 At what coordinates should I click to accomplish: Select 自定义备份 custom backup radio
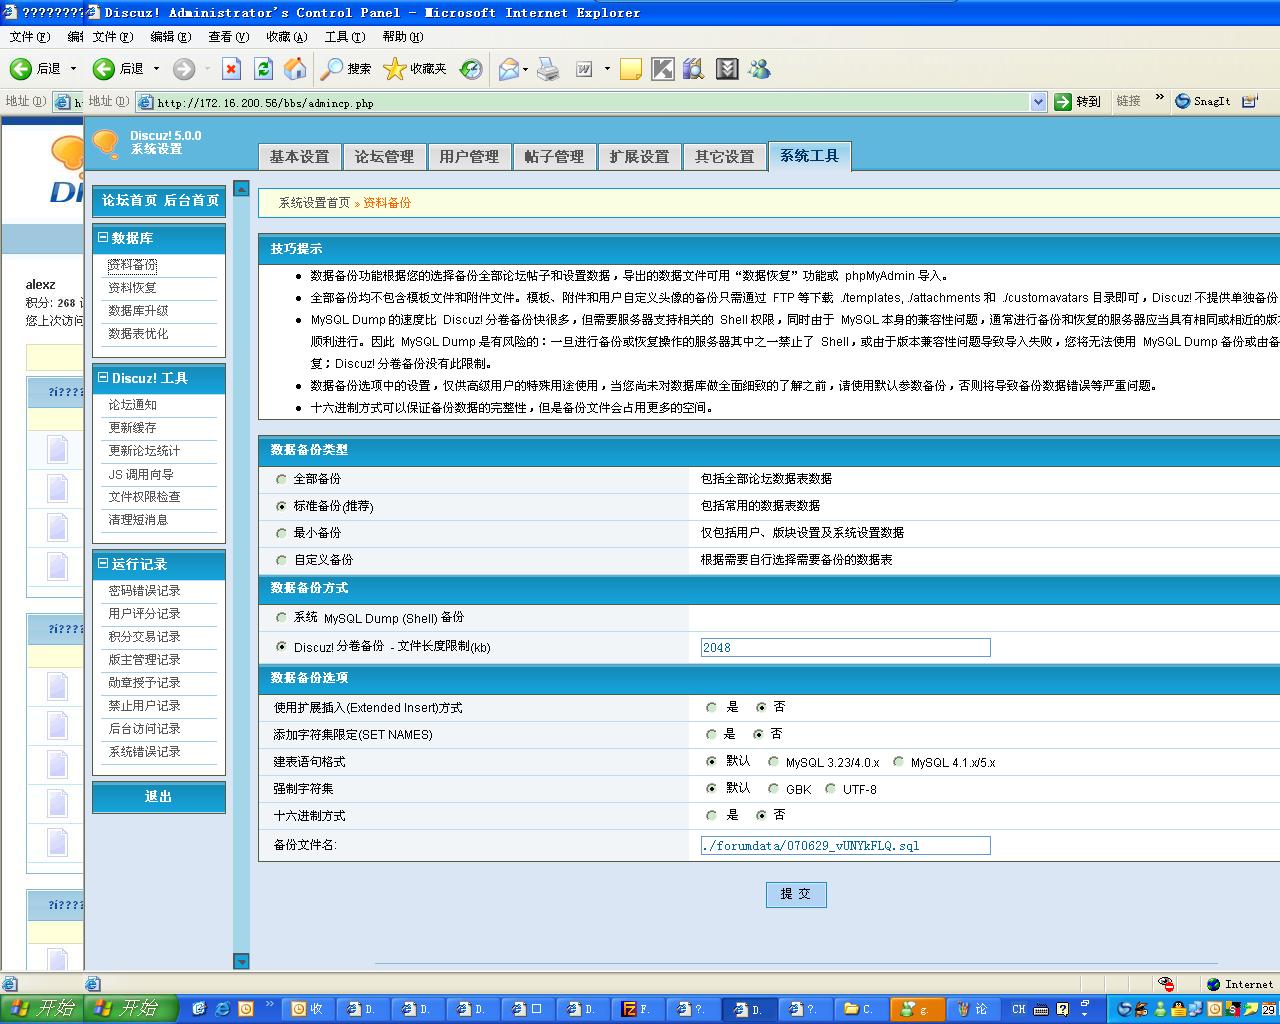pyautogui.click(x=281, y=560)
